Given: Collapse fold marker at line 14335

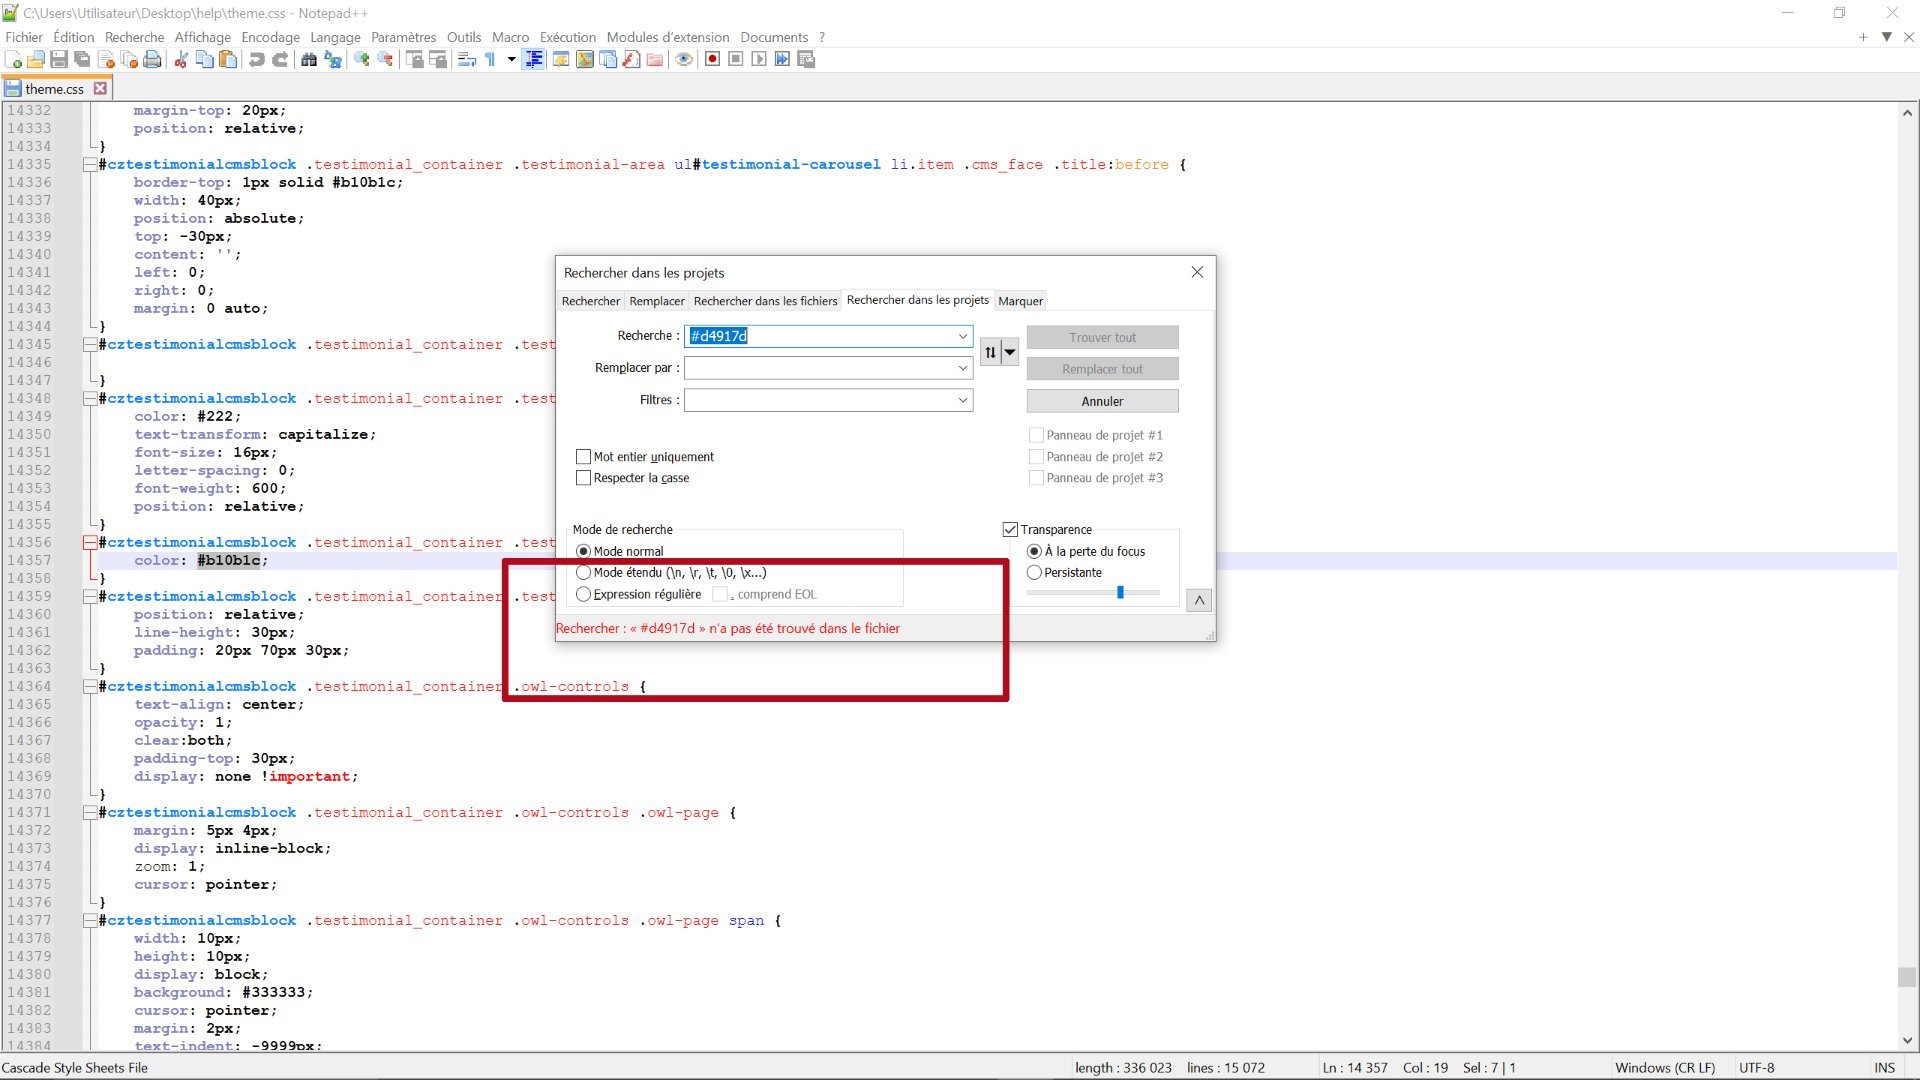Looking at the screenshot, I should pos(90,165).
